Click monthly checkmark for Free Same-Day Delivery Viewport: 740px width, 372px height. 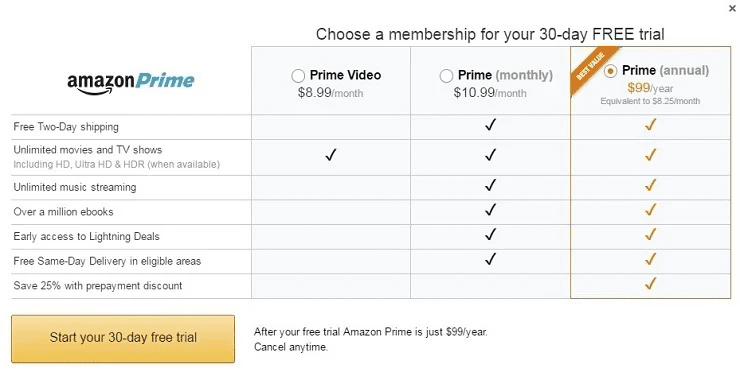point(490,259)
